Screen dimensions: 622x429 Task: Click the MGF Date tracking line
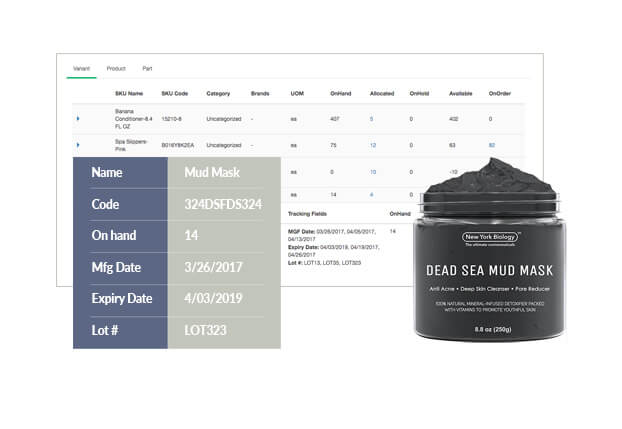point(332,235)
